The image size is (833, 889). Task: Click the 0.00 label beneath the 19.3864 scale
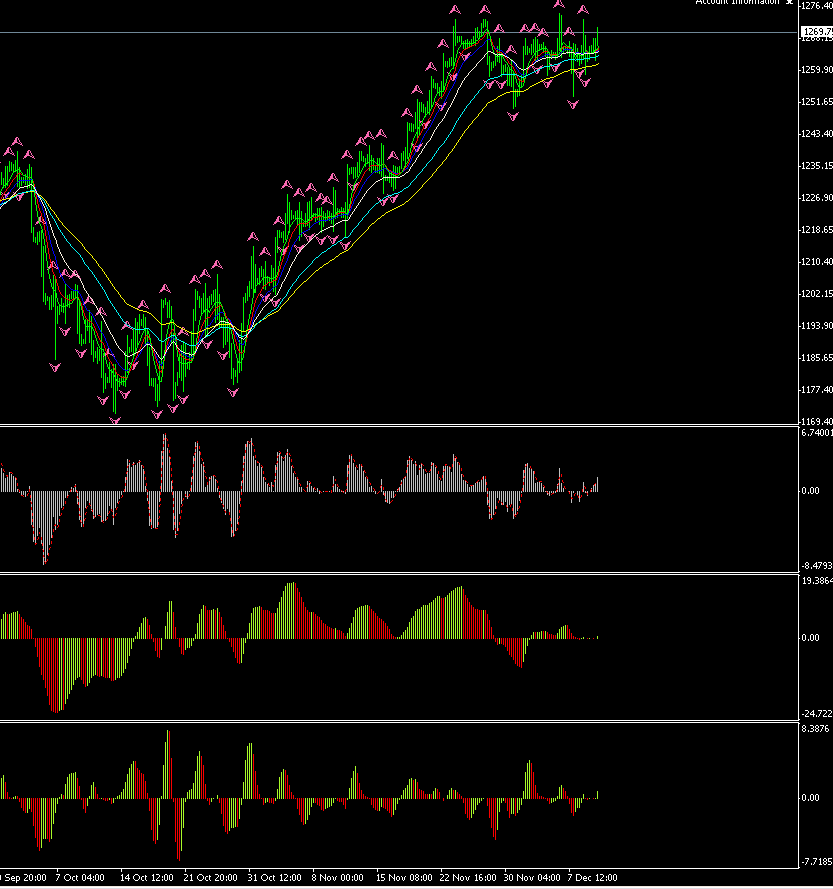tap(811, 638)
